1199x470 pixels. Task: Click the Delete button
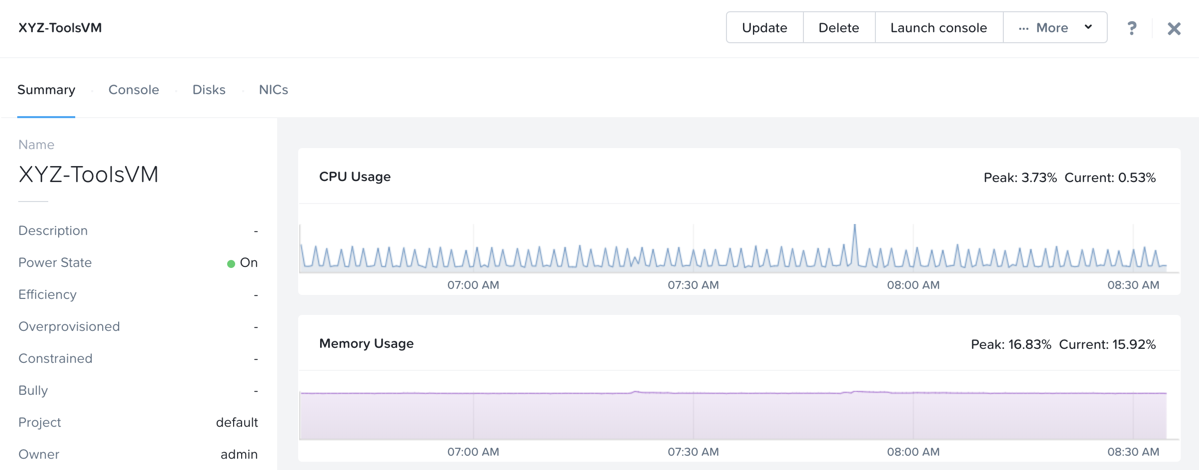tap(839, 28)
